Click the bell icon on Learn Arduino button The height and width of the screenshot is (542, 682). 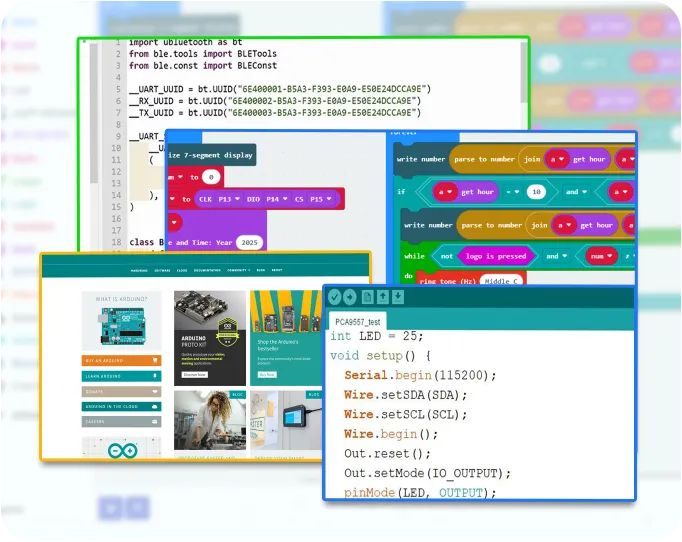click(x=155, y=376)
